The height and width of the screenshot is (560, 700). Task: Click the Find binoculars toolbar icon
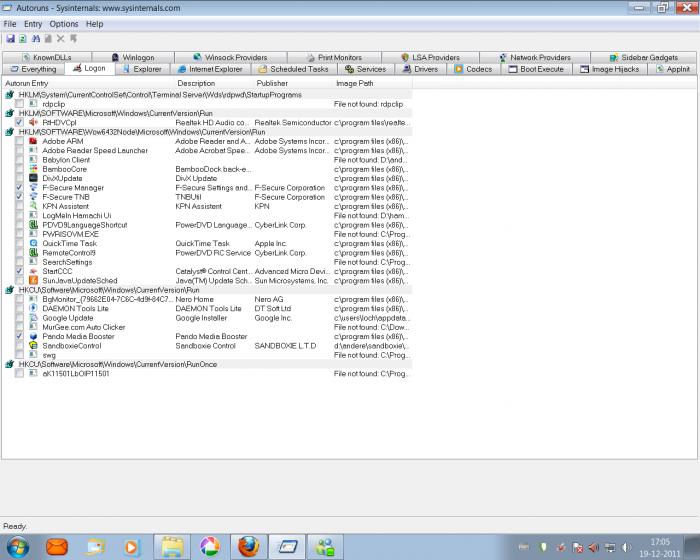click(36, 39)
